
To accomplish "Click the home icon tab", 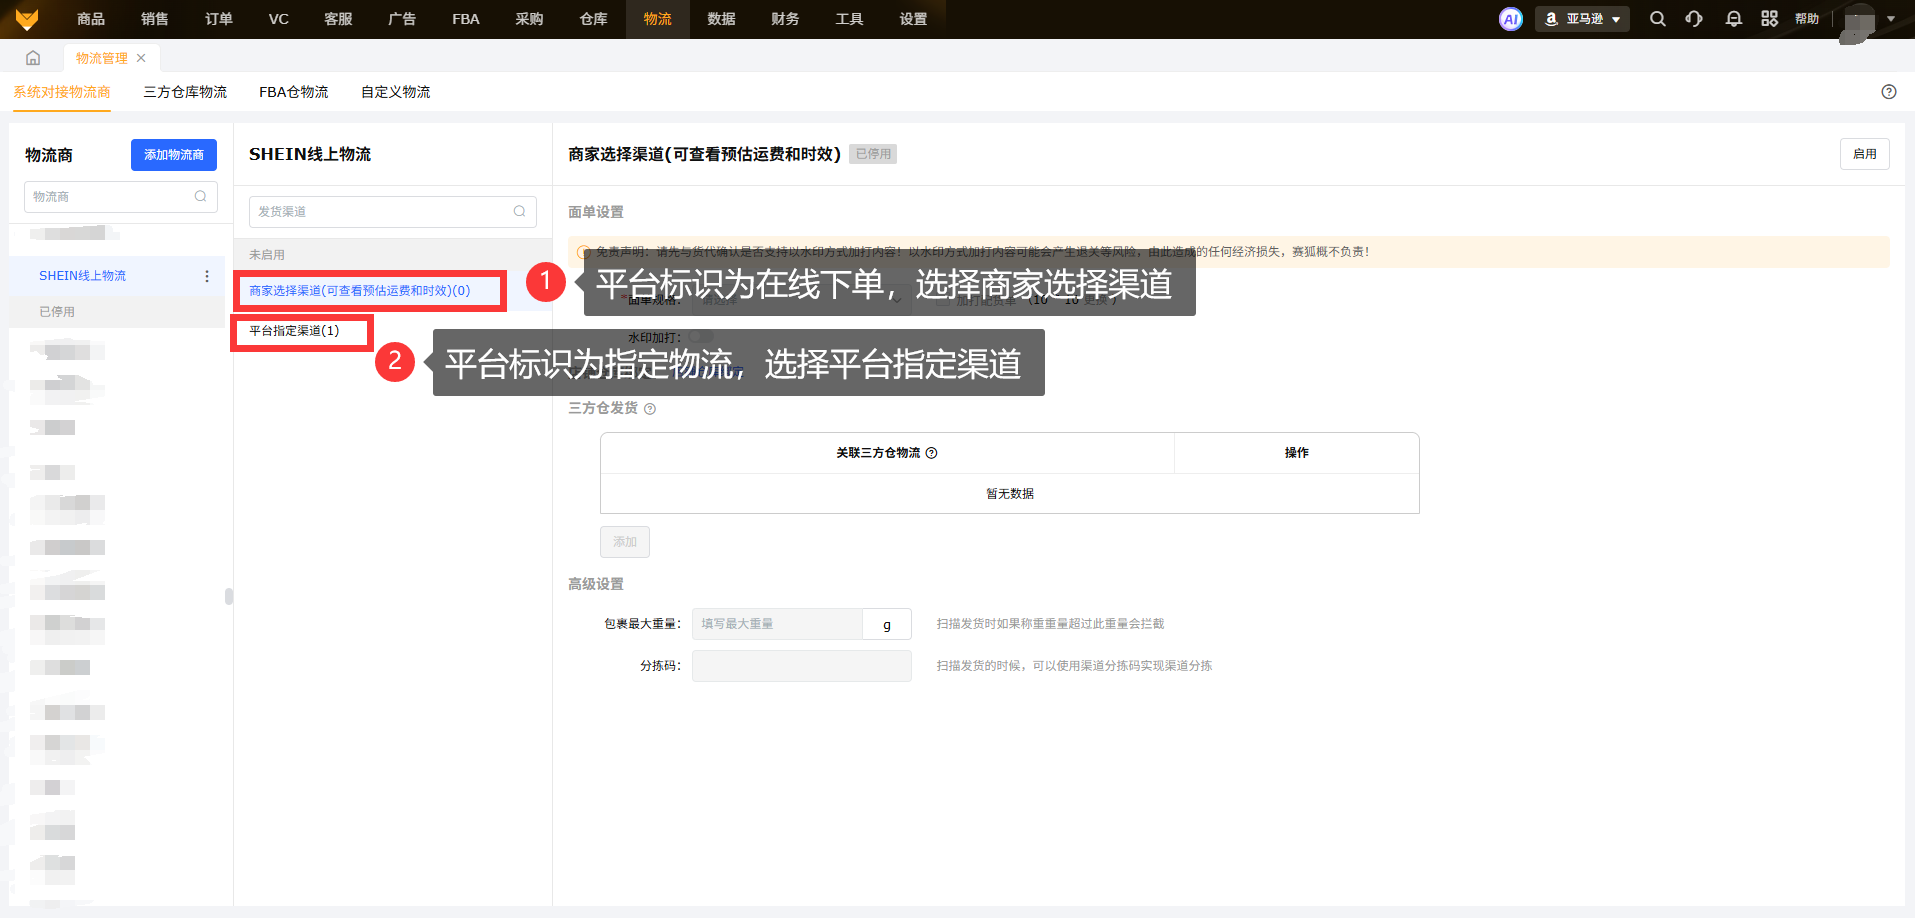I will (x=33, y=58).
